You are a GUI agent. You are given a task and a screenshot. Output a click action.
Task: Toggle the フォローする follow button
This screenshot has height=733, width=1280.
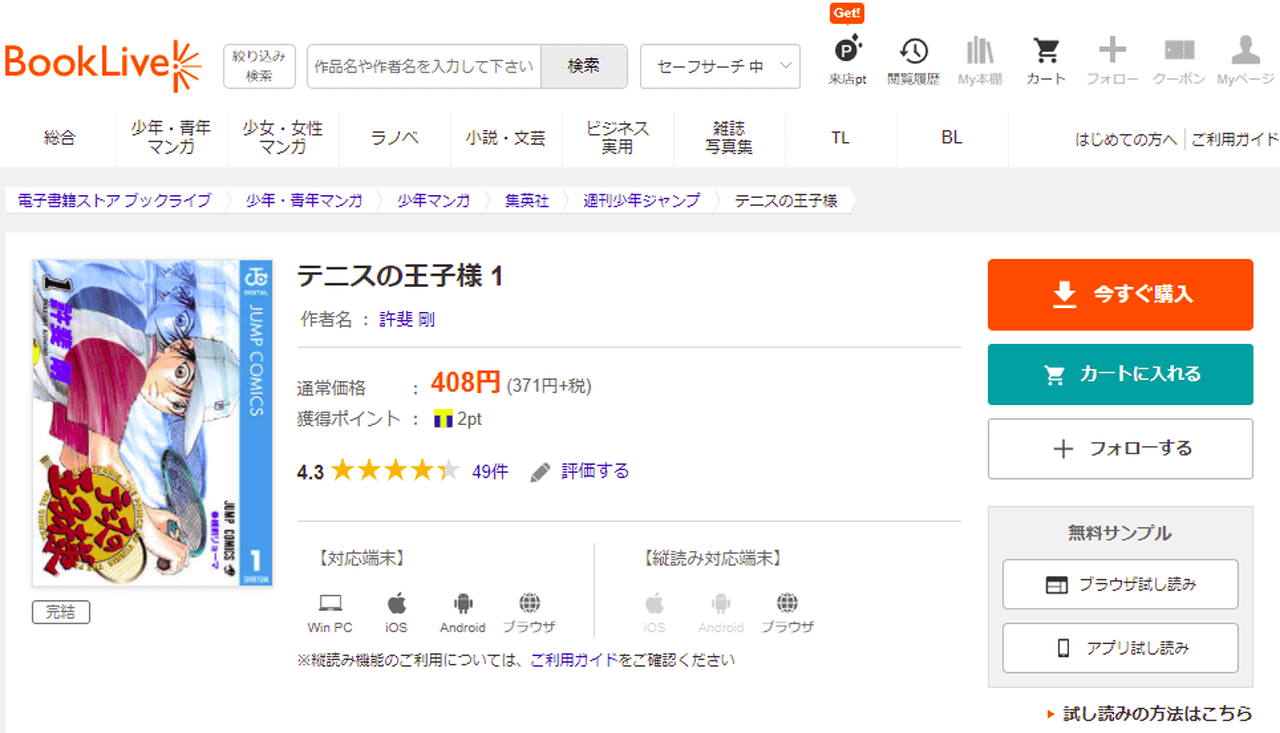(1120, 448)
